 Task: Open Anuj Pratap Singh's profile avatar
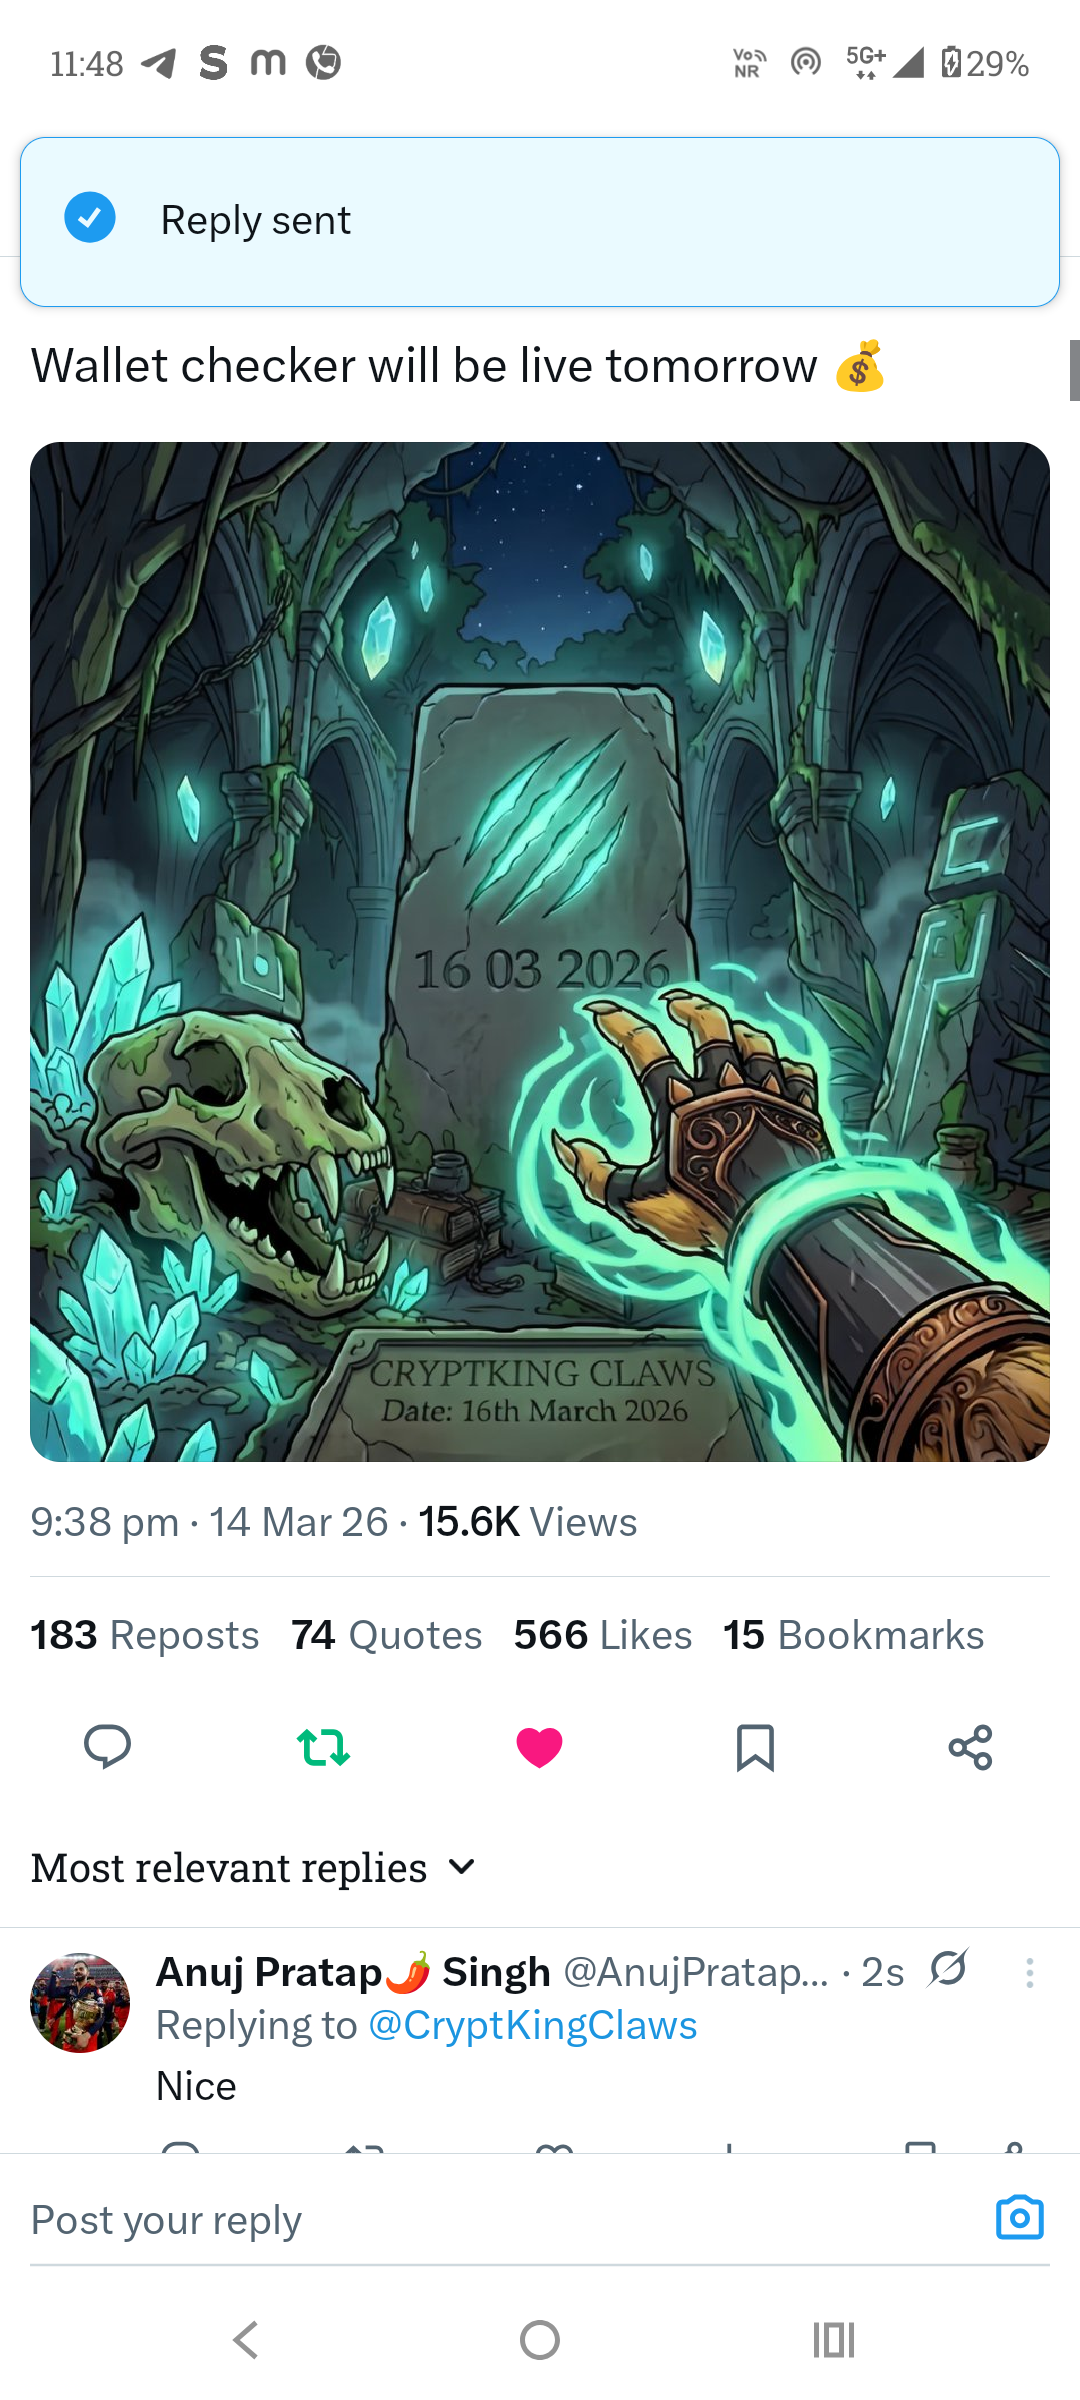point(80,2003)
